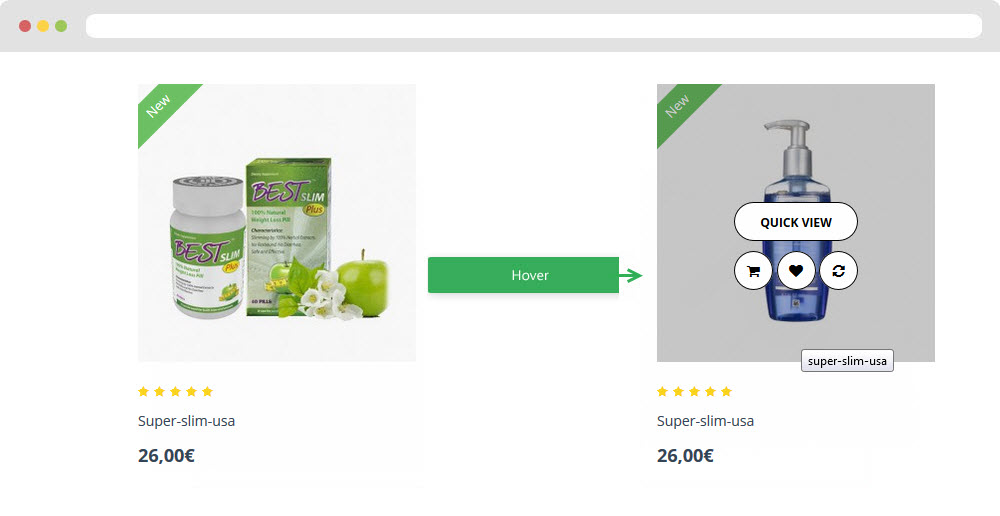
Task: Click the green window dot
Action: tap(61, 26)
